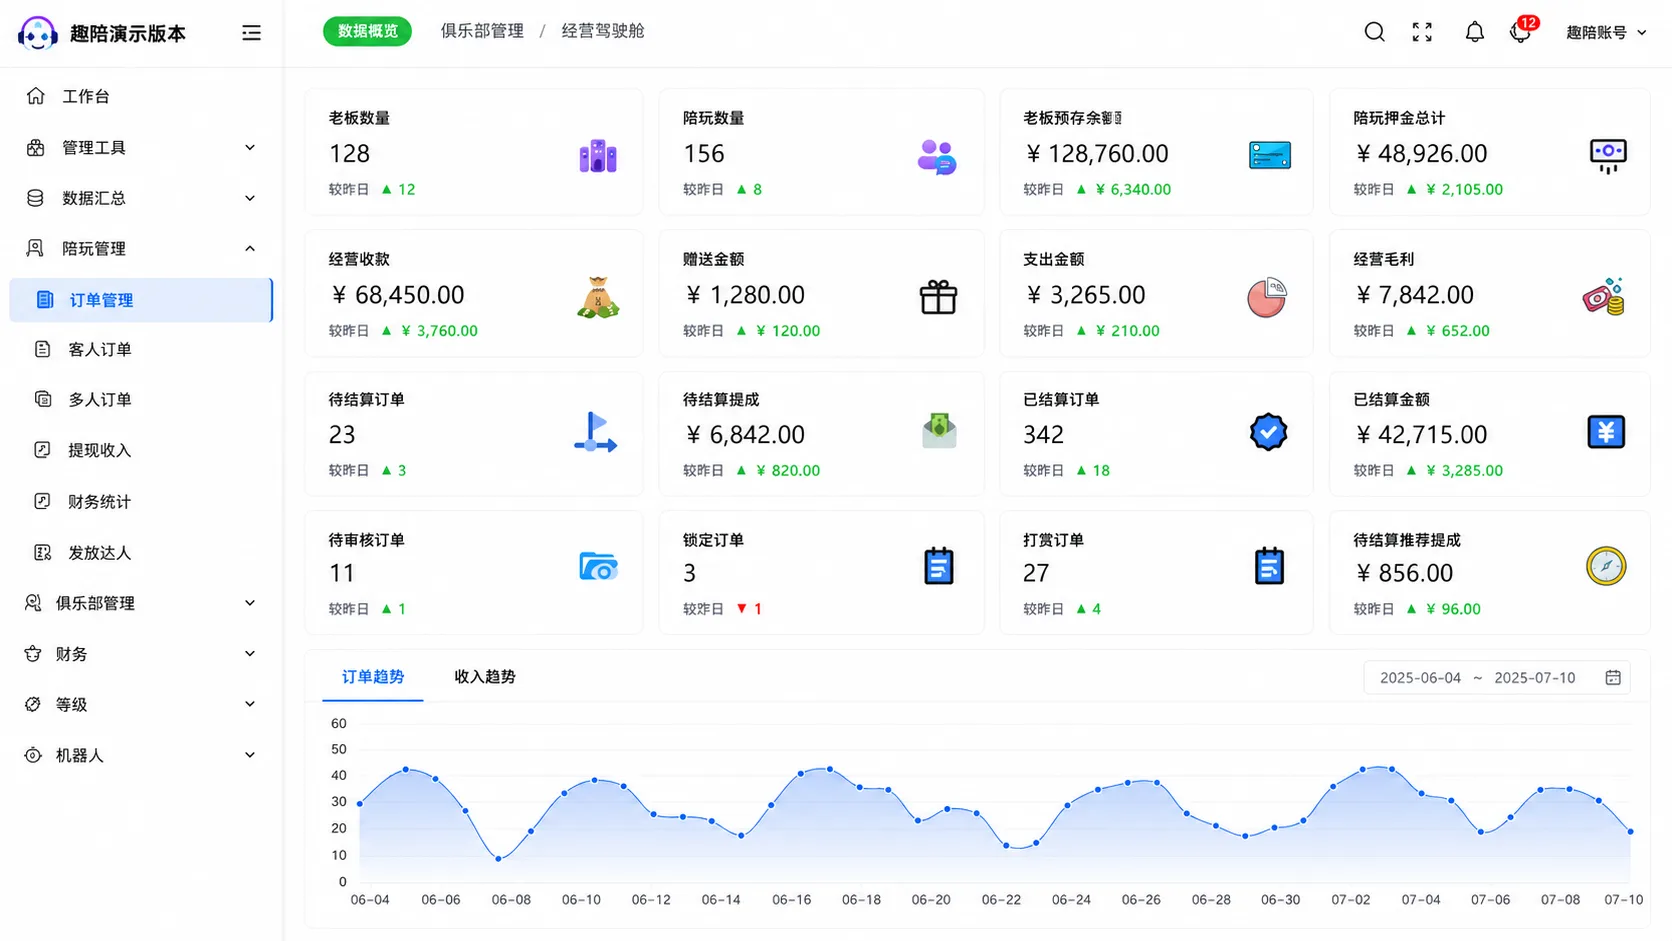This screenshot has height=941, width=1672.
Task: Click the 管理工具 sidebar label
Action: [94, 148]
